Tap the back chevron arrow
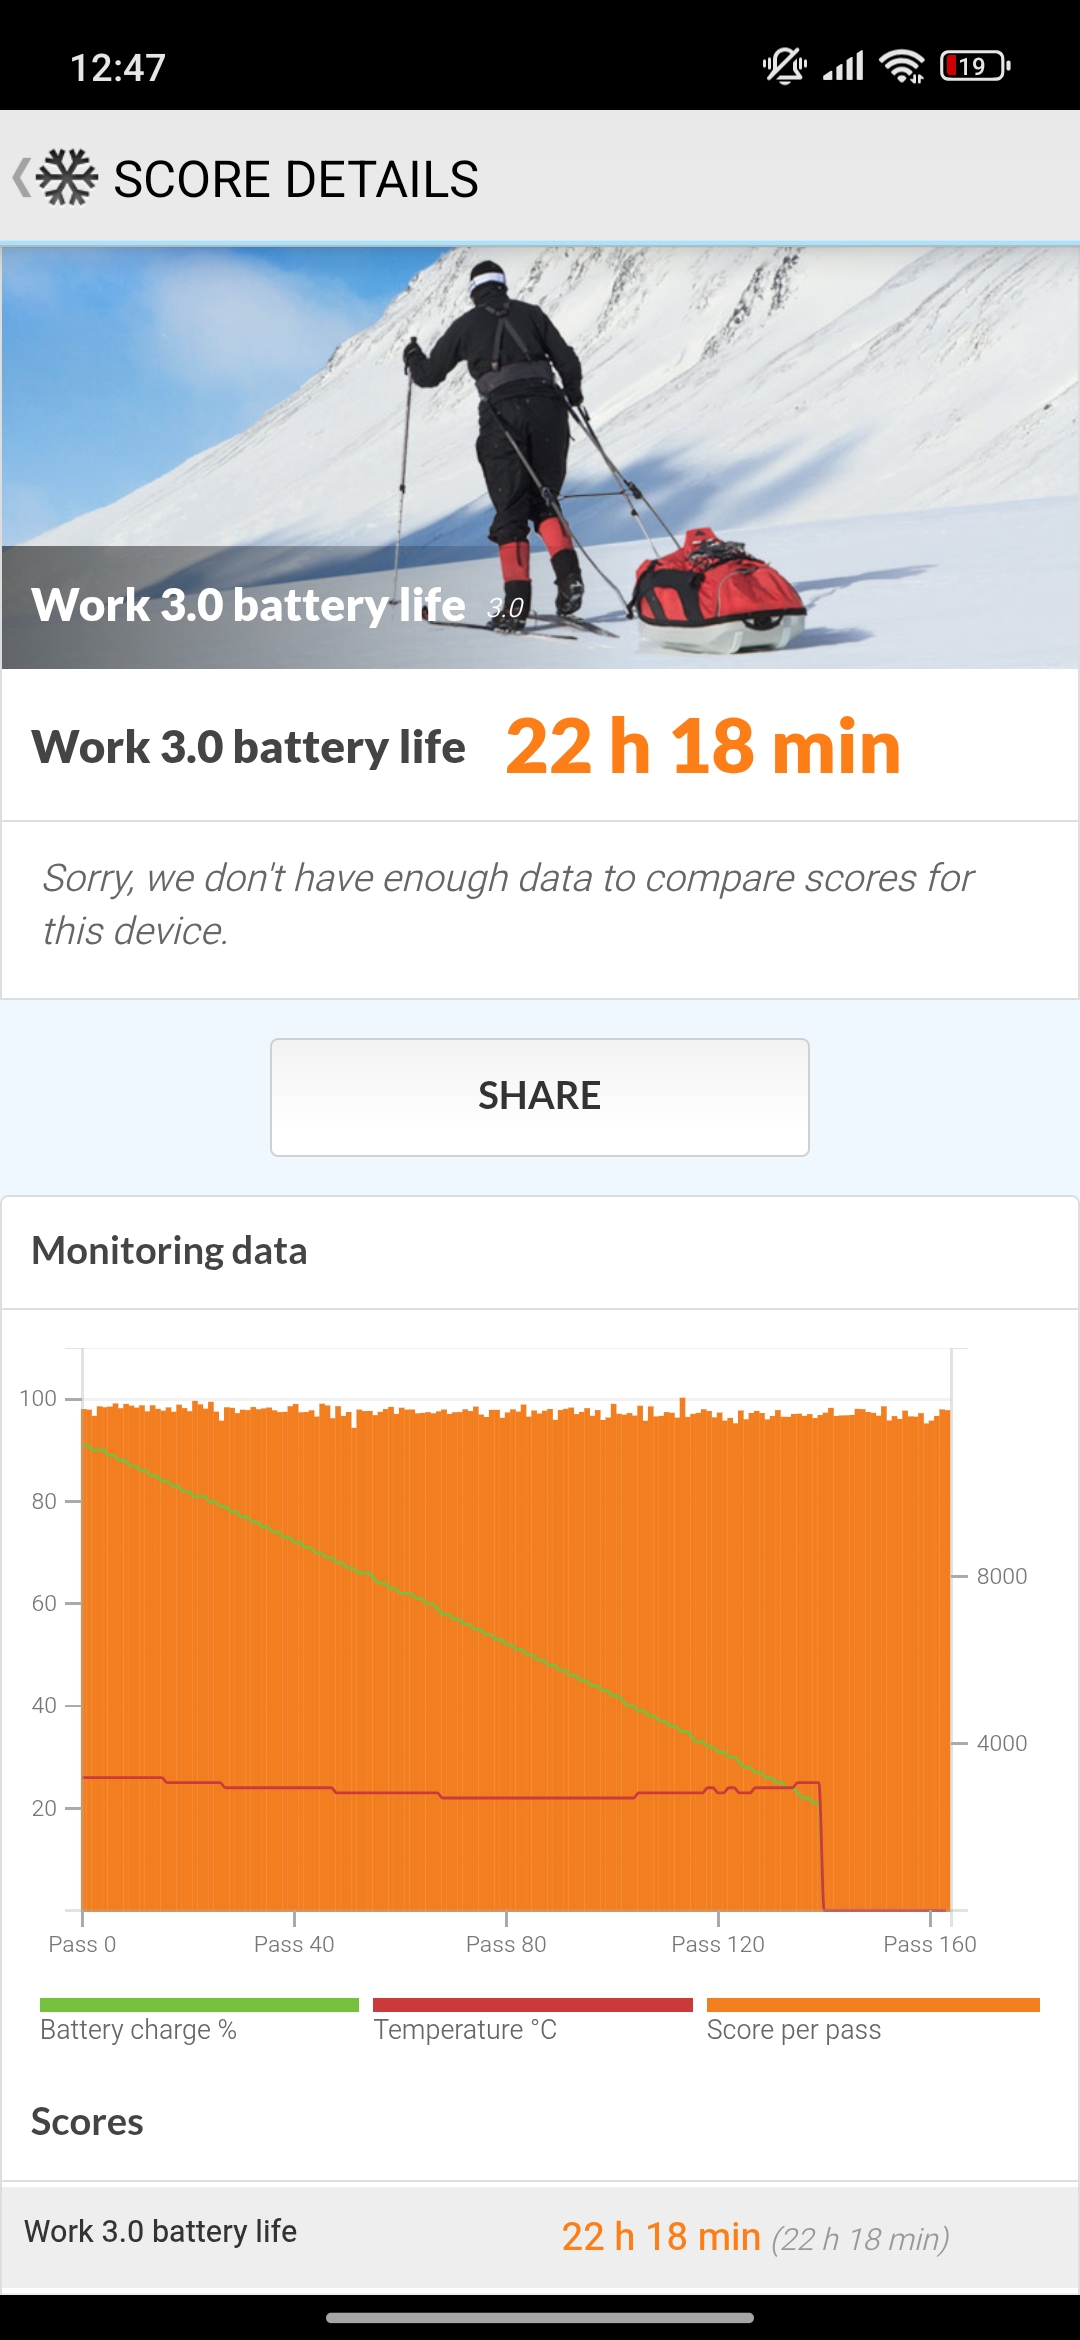This screenshot has width=1080, height=2340. tap(22, 178)
